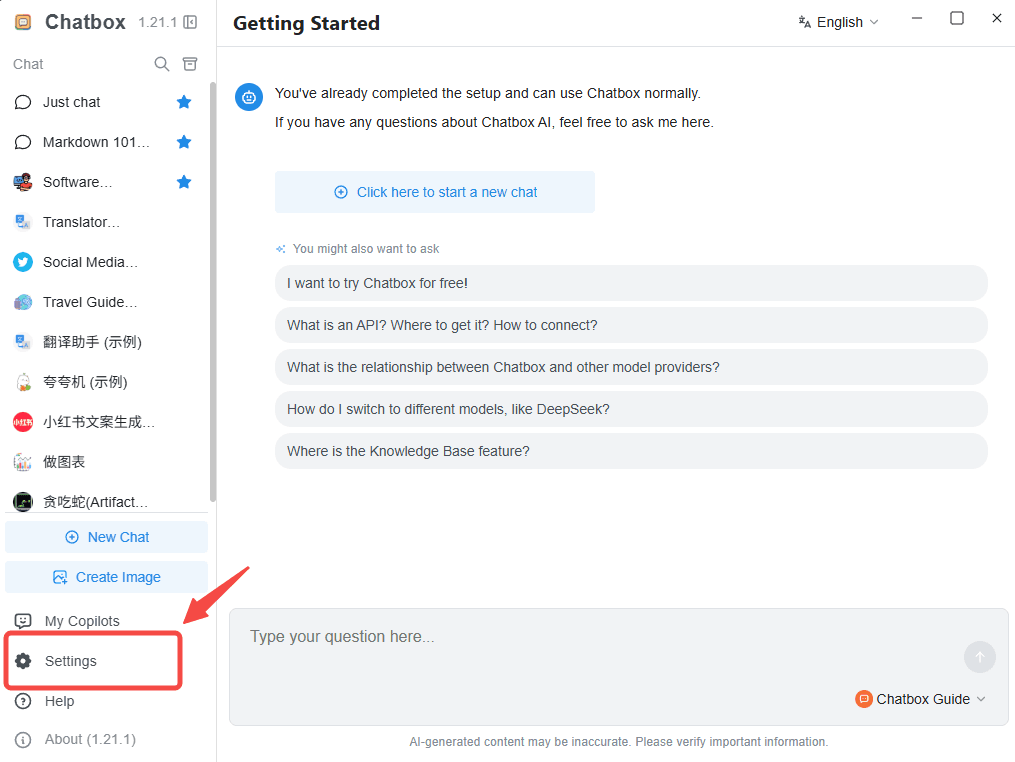Click the My Copilots chat icon
This screenshot has height=762, width=1015.
pos(23,621)
